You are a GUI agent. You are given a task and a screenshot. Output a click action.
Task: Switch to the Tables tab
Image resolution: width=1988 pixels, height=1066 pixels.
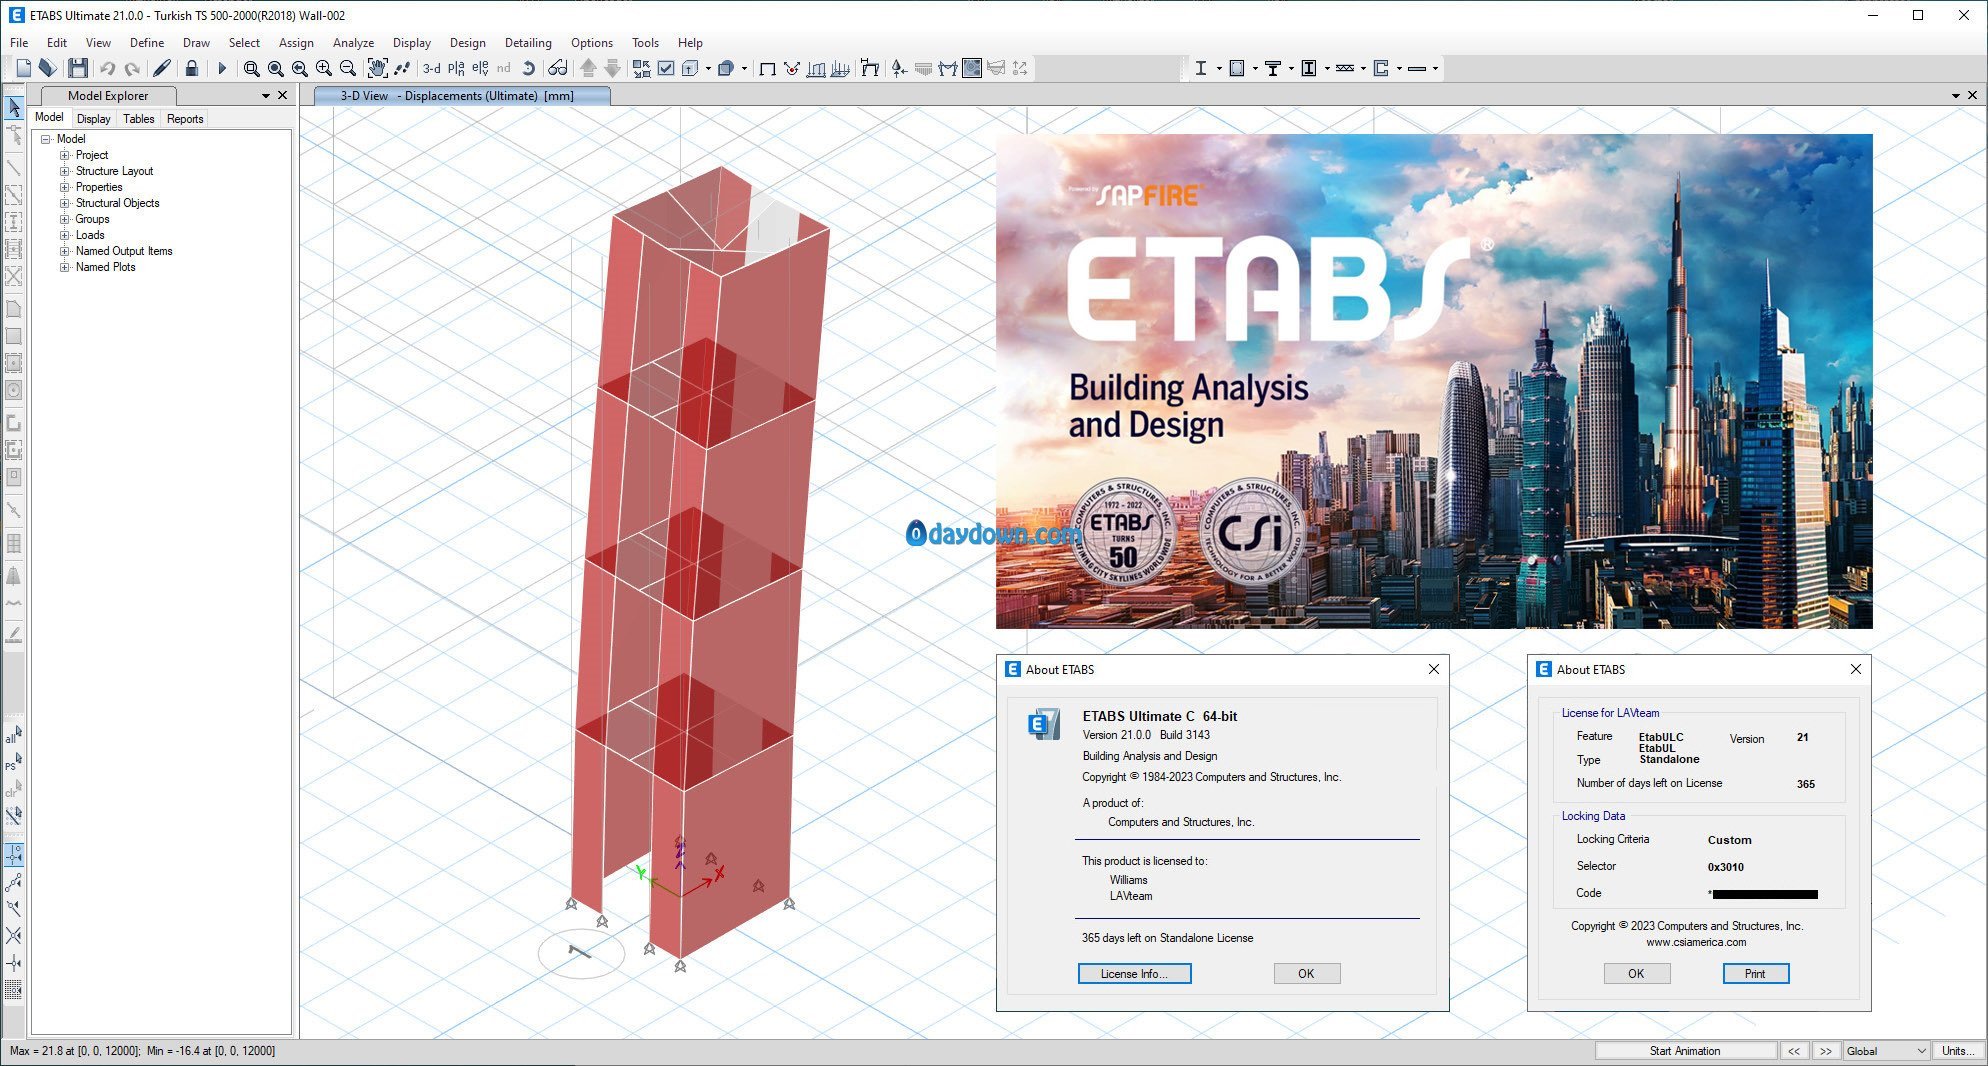point(139,119)
